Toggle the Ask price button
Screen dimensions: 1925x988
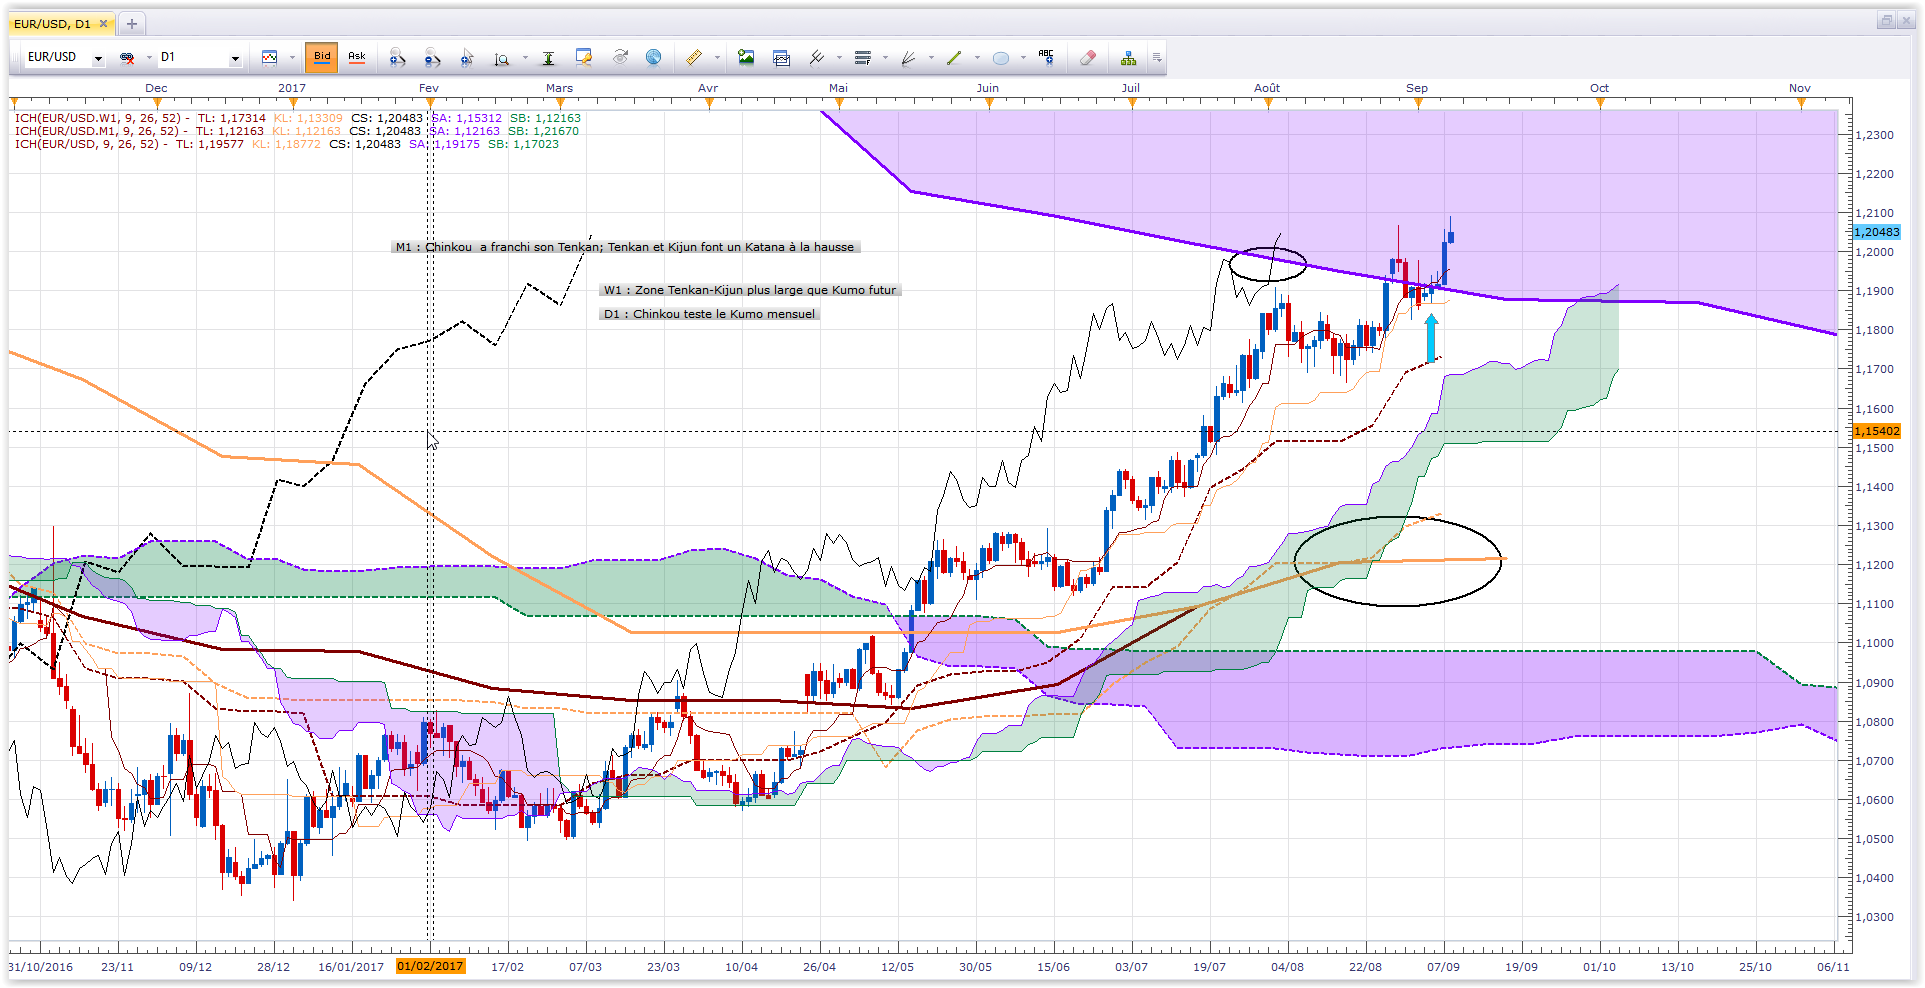pos(357,58)
